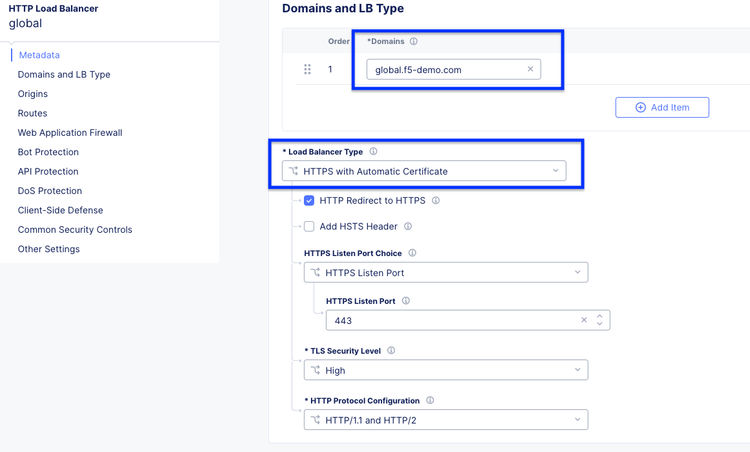This screenshot has height=452, width=750.
Task: Expand the HTTPS Listen Port Choice dropdown
Action: pos(445,272)
